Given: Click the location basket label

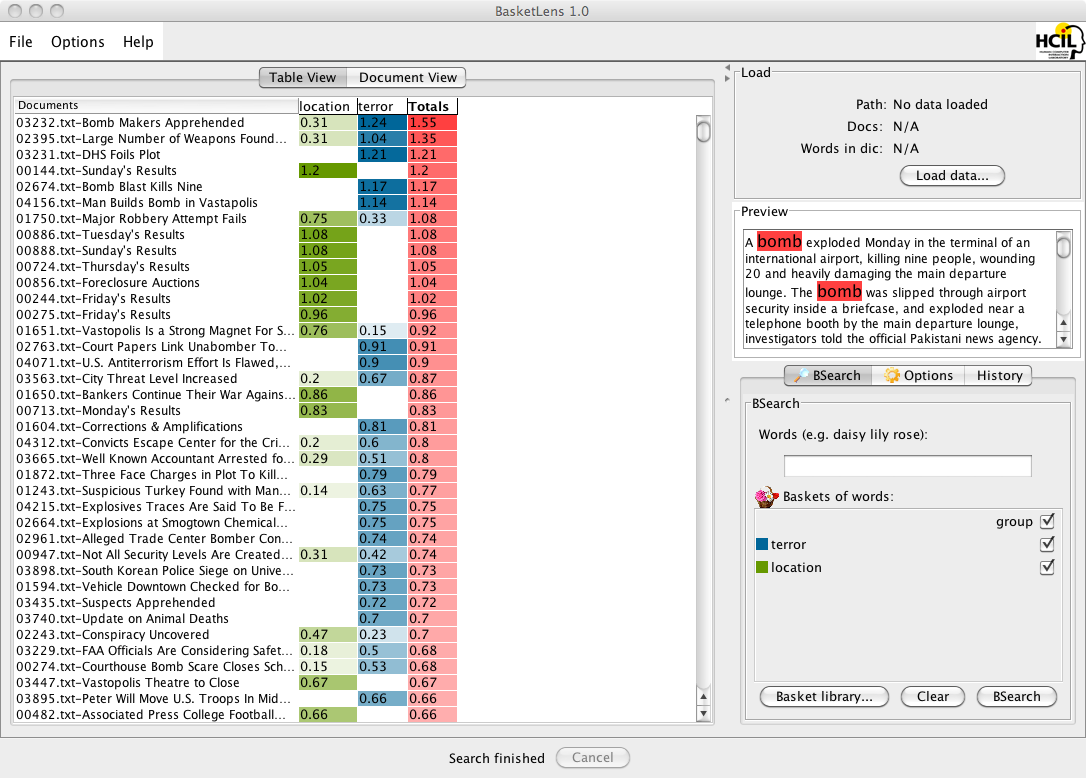Looking at the screenshot, I should tap(796, 567).
